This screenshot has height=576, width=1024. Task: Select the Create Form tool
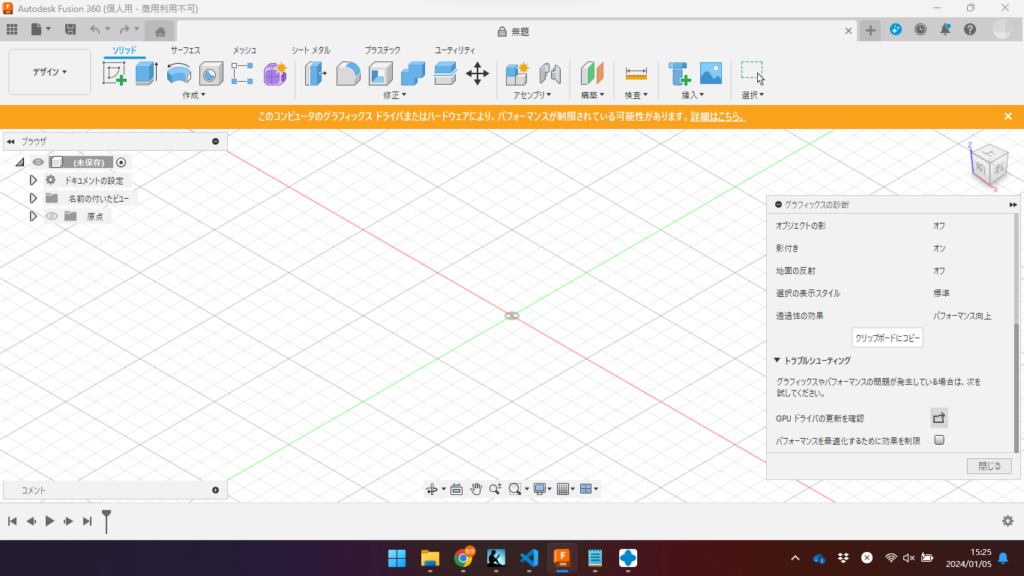275,73
